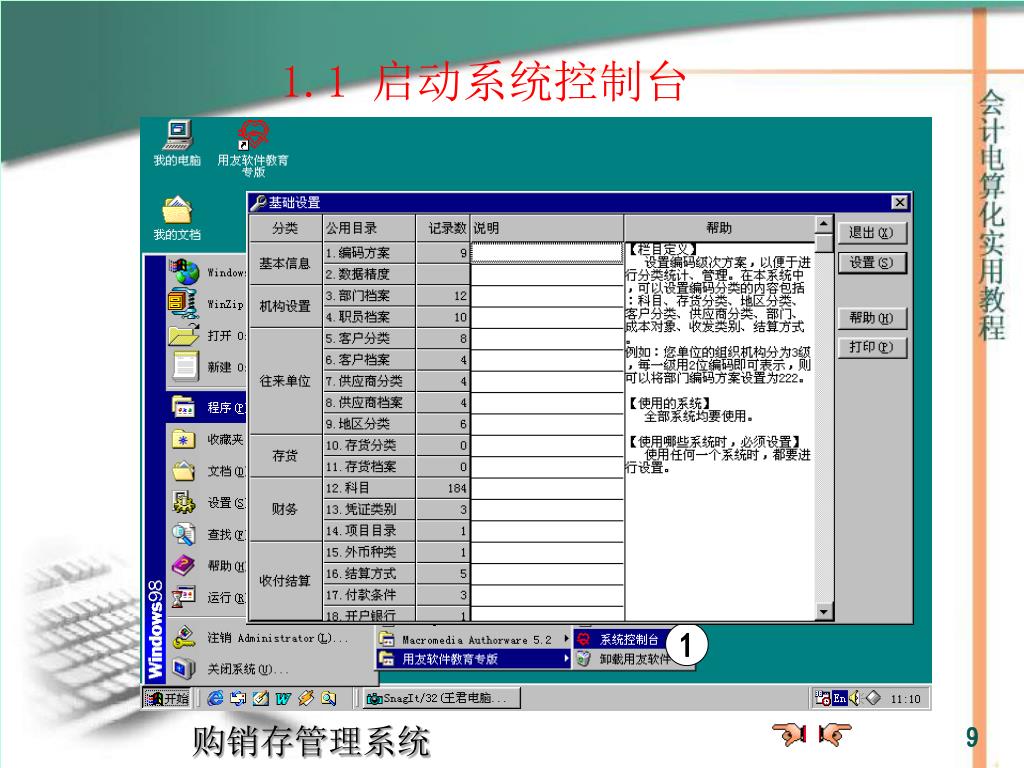Click the 收藏夹 icon in Start menu
This screenshot has width=1024, height=768.
(x=184, y=440)
